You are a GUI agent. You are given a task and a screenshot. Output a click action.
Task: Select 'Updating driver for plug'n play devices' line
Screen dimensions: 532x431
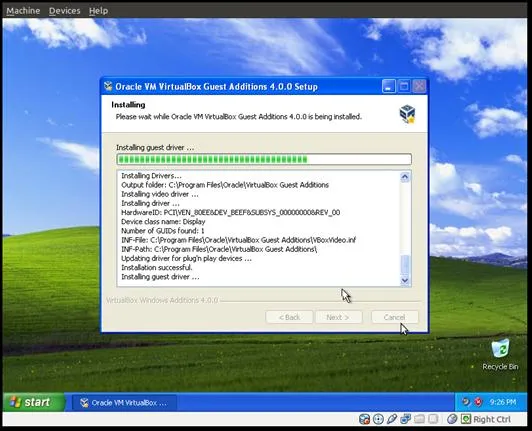coord(187,259)
